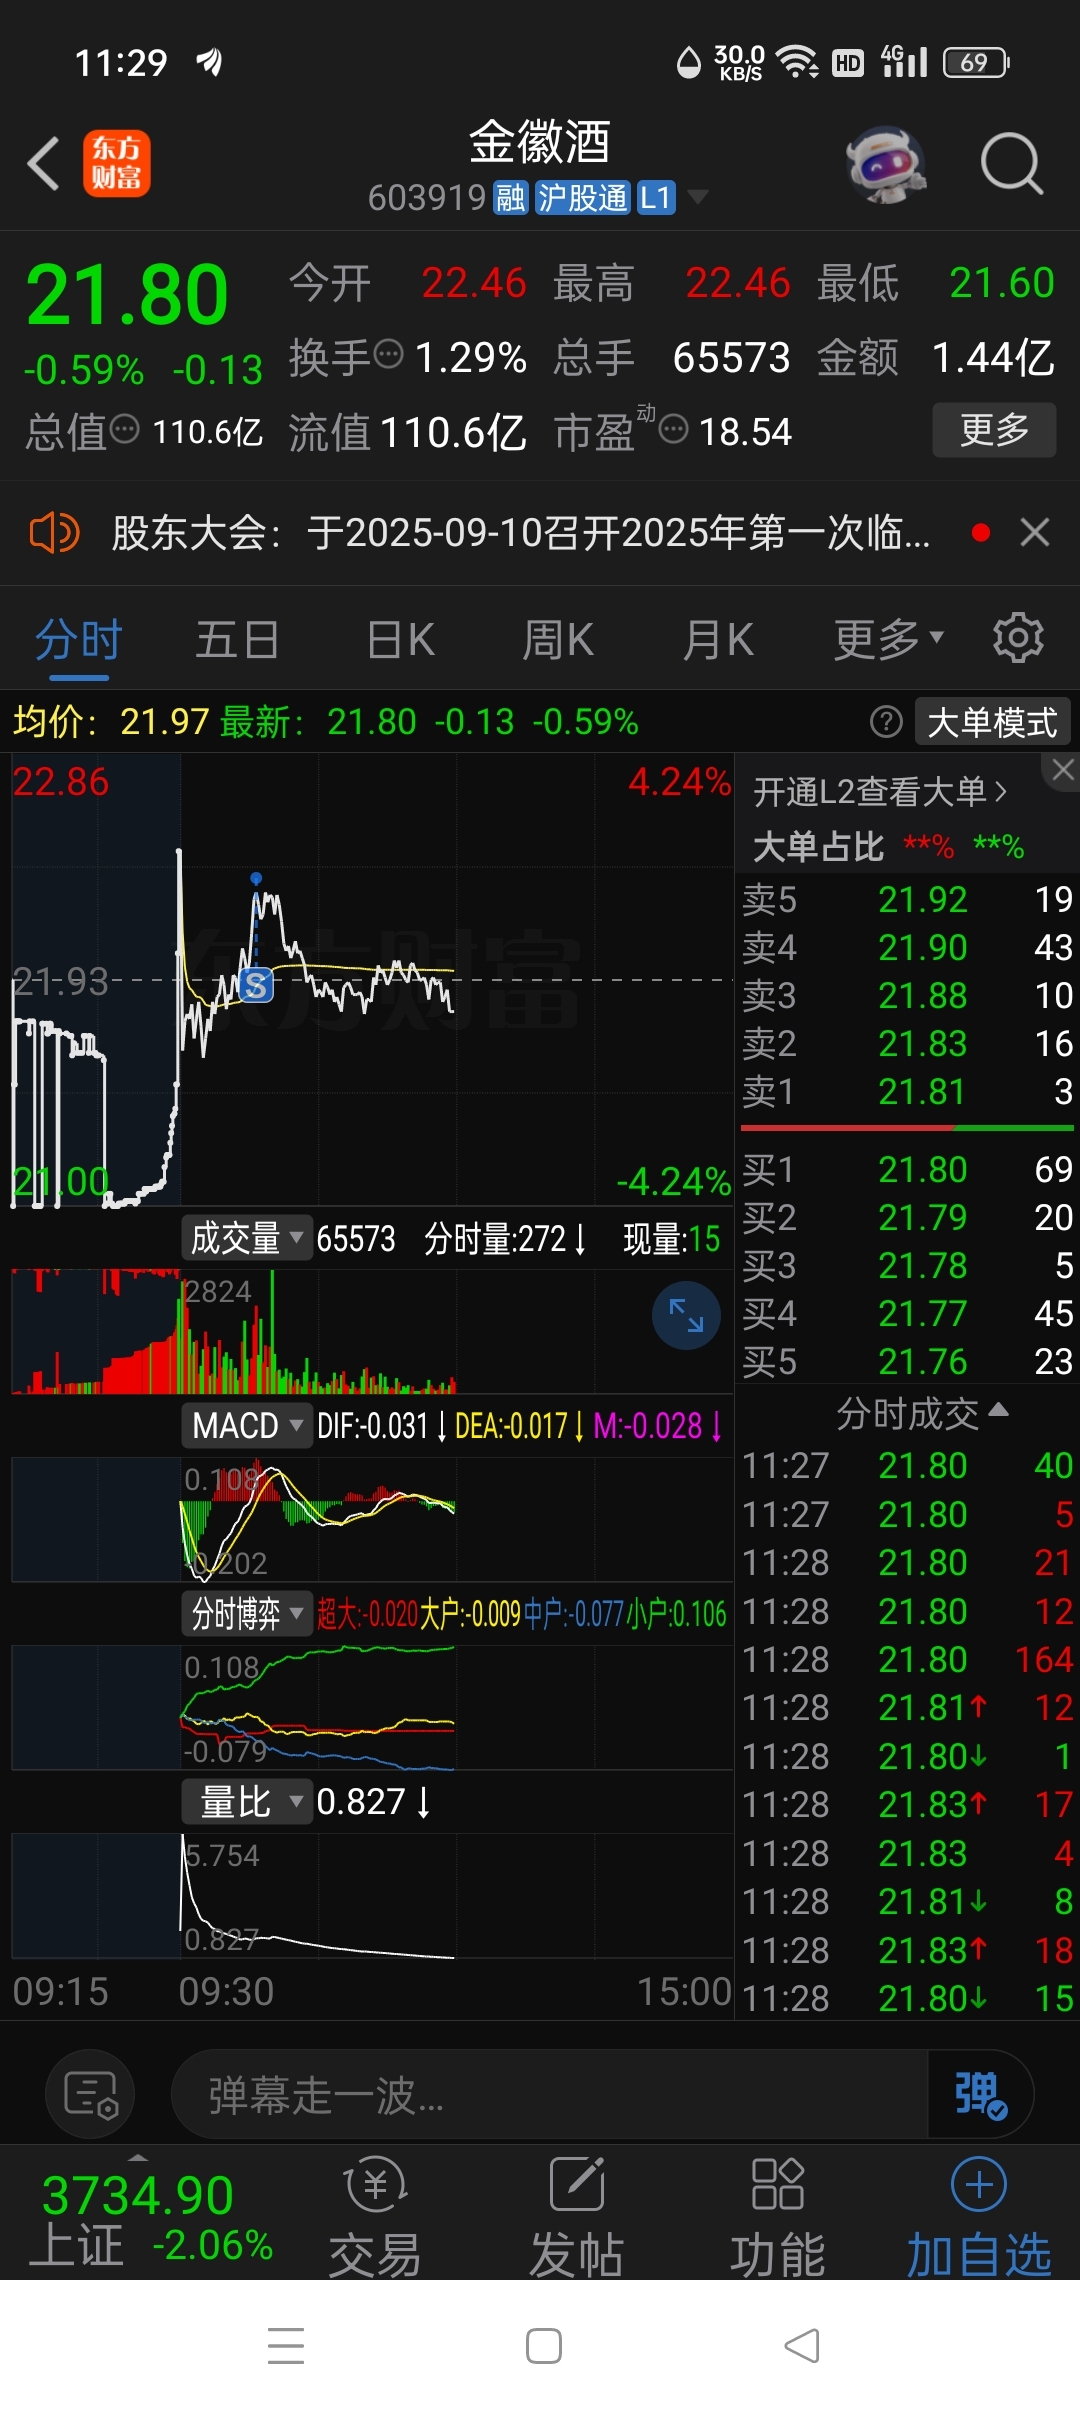Select 买4 price 21.77 row
1080x2412 pixels.
pos(907,1313)
